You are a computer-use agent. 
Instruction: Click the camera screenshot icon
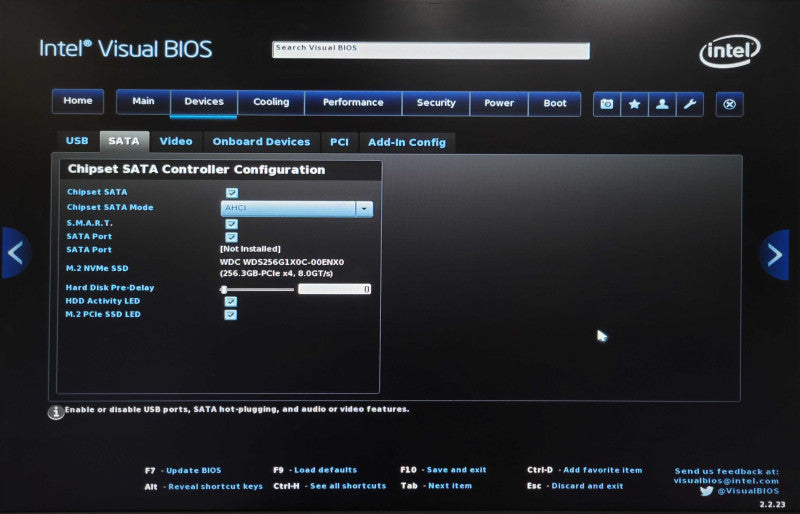point(607,104)
